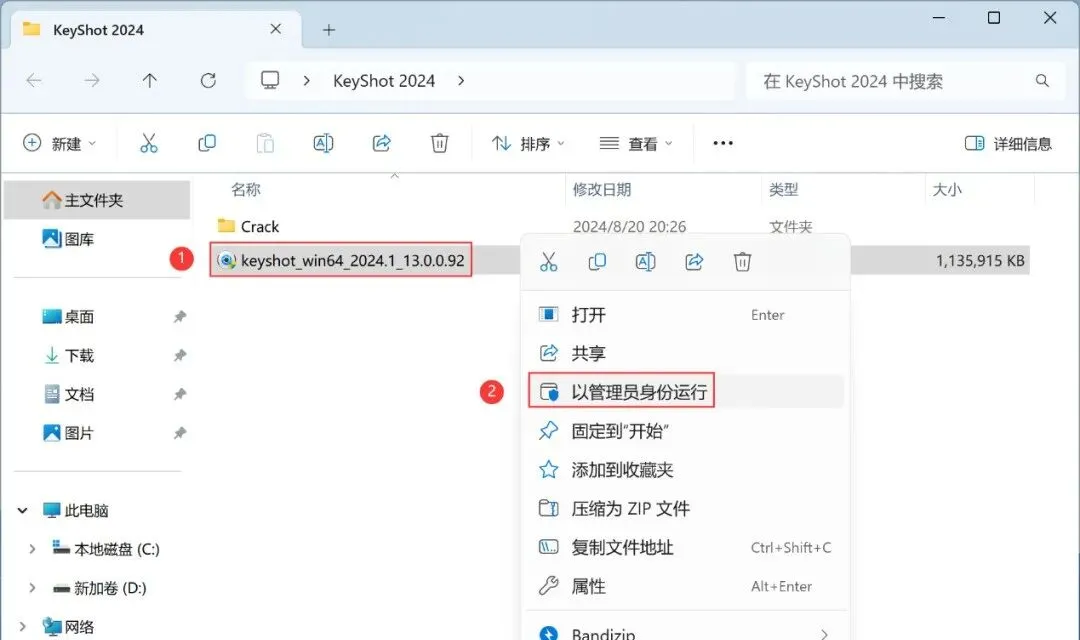Click the Rename icon in the toolbar
Screen dimensions: 1080x640
(323, 143)
